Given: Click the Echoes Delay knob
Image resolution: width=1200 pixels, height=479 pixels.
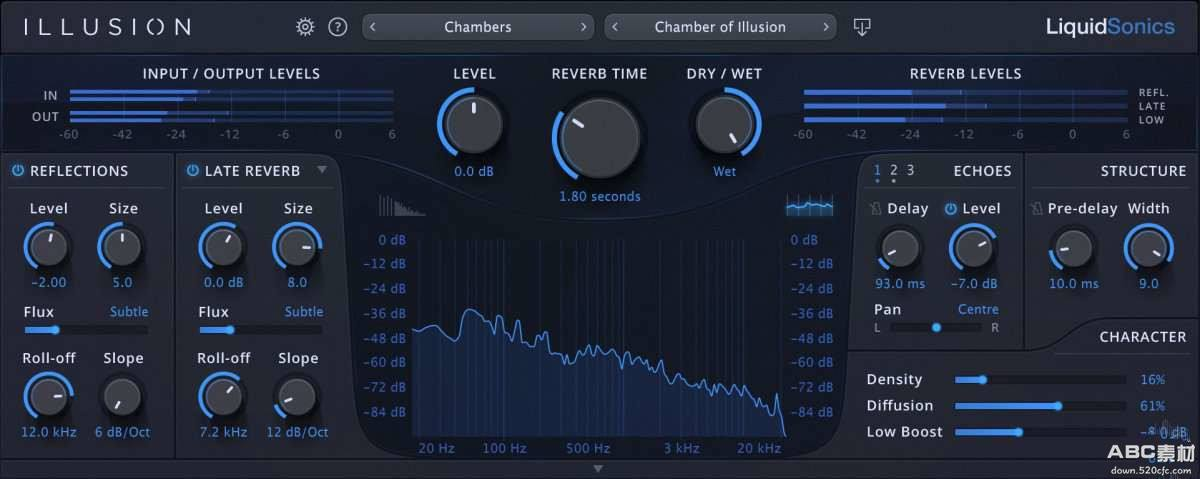Looking at the screenshot, I should (x=900, y=247).
